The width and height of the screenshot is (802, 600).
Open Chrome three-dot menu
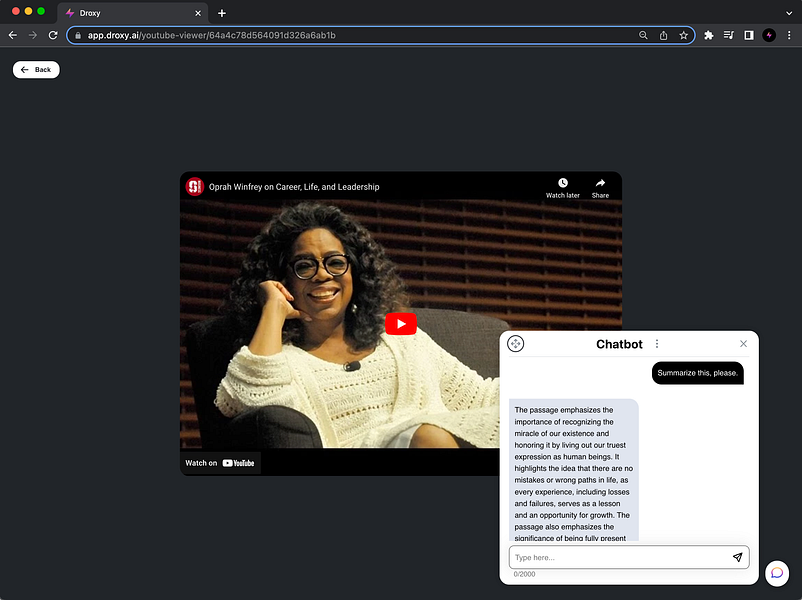[789, 35]
